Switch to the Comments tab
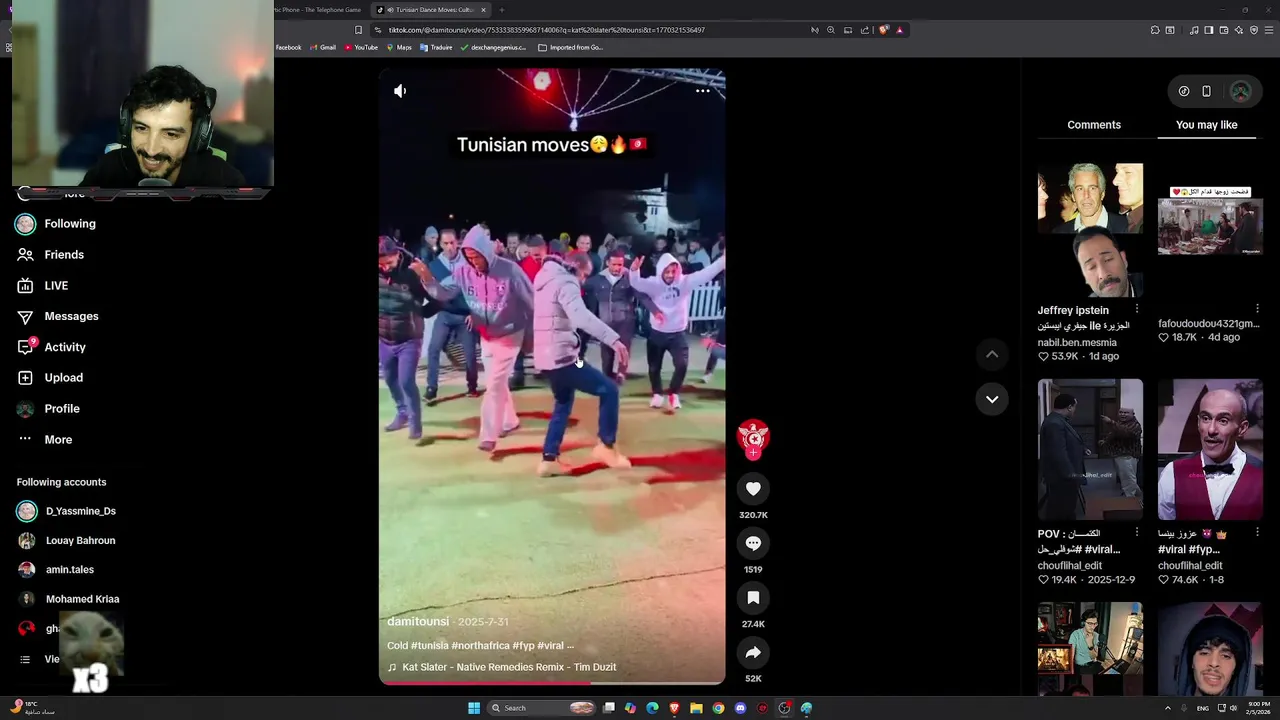 coord(1094,125)
